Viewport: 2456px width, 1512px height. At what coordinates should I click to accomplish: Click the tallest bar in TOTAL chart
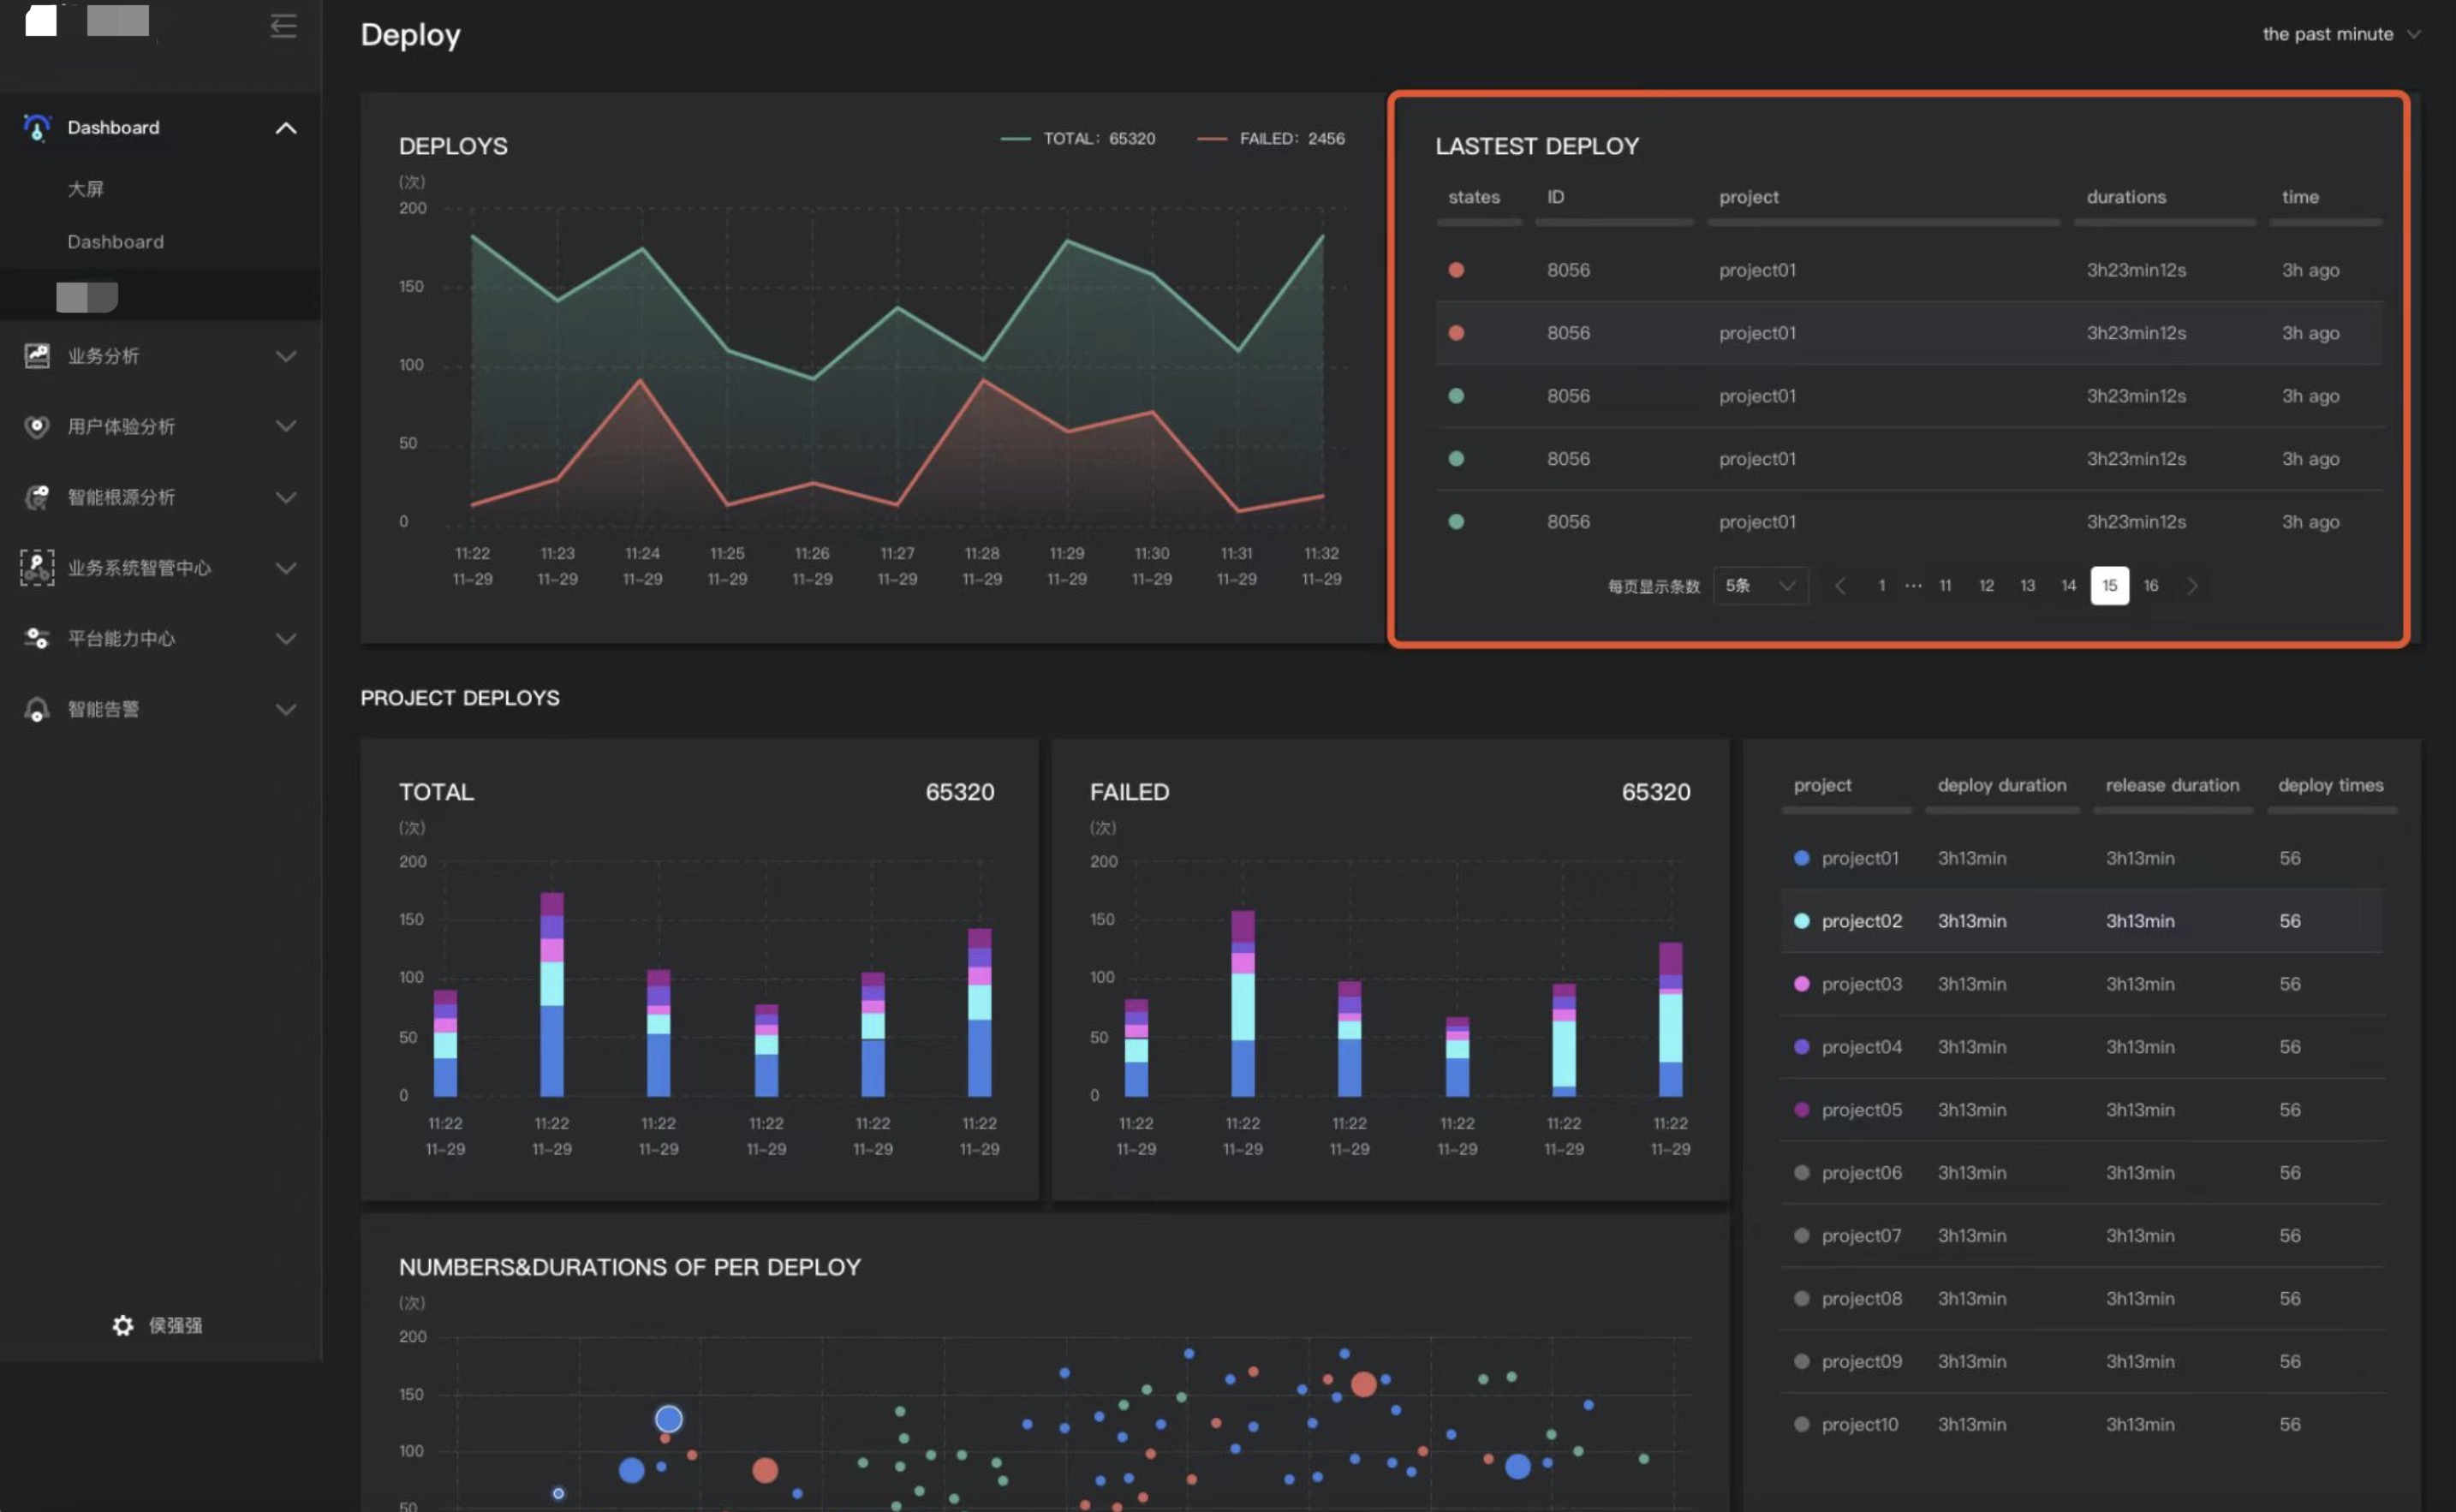point(552,994)
